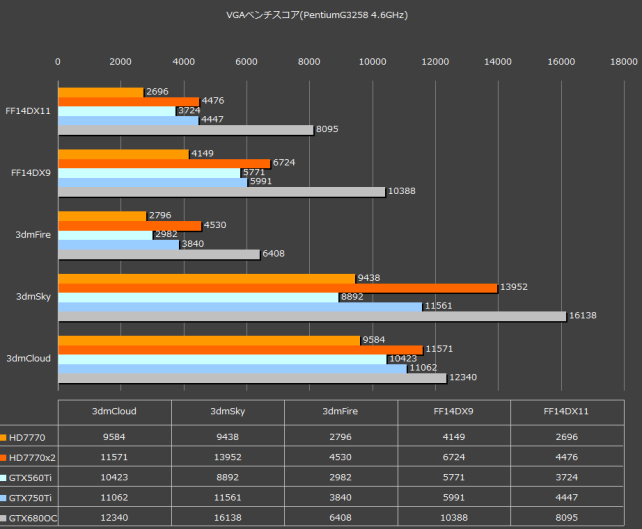Click the 11062 data label on chart
Viewport: 642px width, 529px height.
[x=423, y=368]
